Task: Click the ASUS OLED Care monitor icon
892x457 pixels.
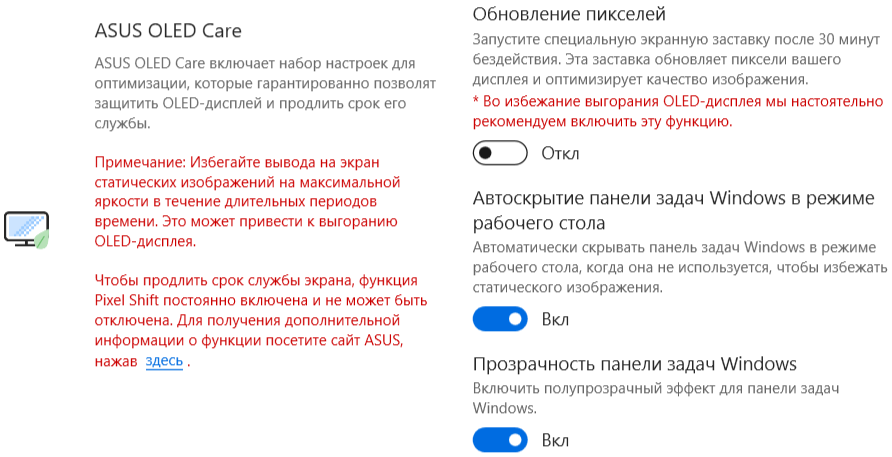Action: click(24, 228)
